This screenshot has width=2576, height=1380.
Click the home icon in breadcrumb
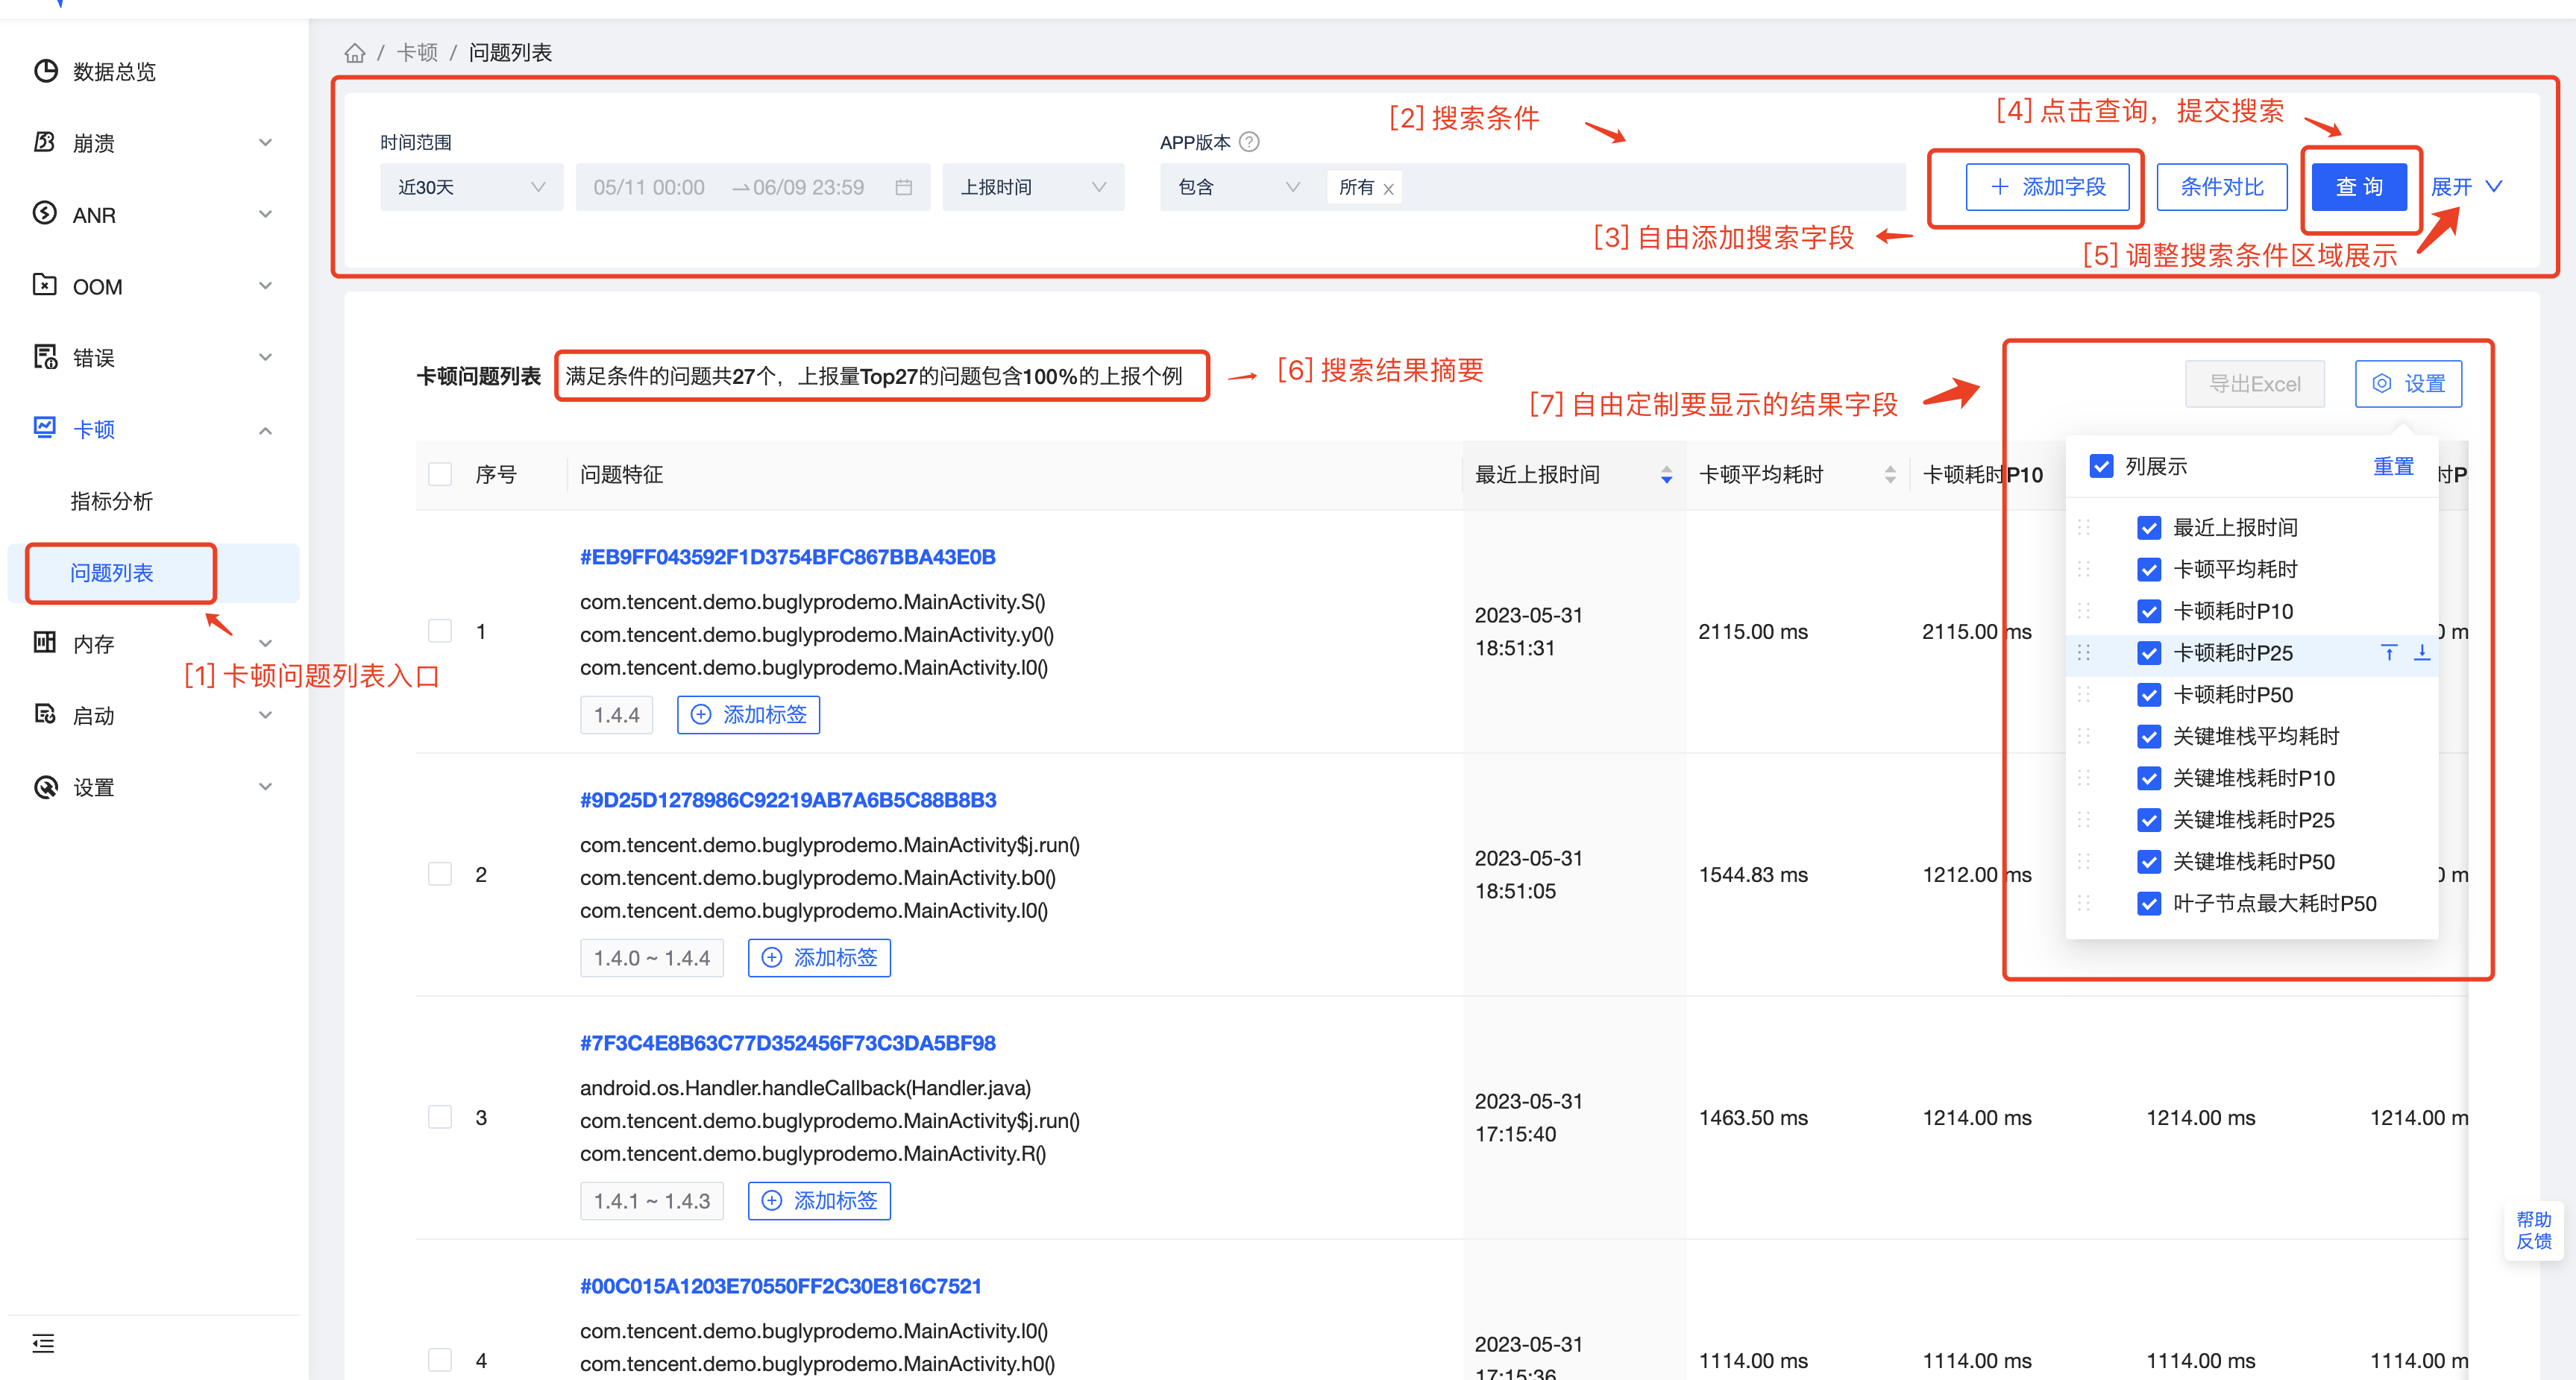click(354, 52)
